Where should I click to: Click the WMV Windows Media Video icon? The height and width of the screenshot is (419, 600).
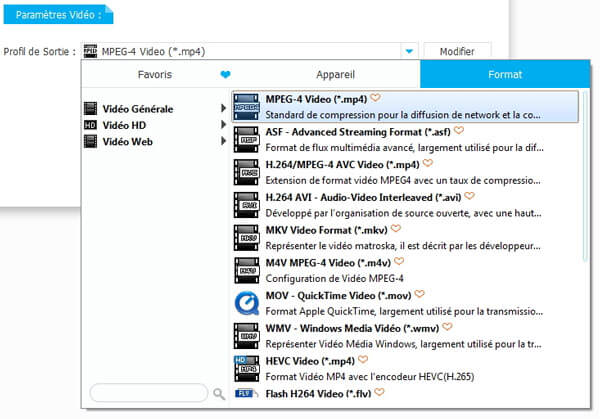tap(247, 334)
